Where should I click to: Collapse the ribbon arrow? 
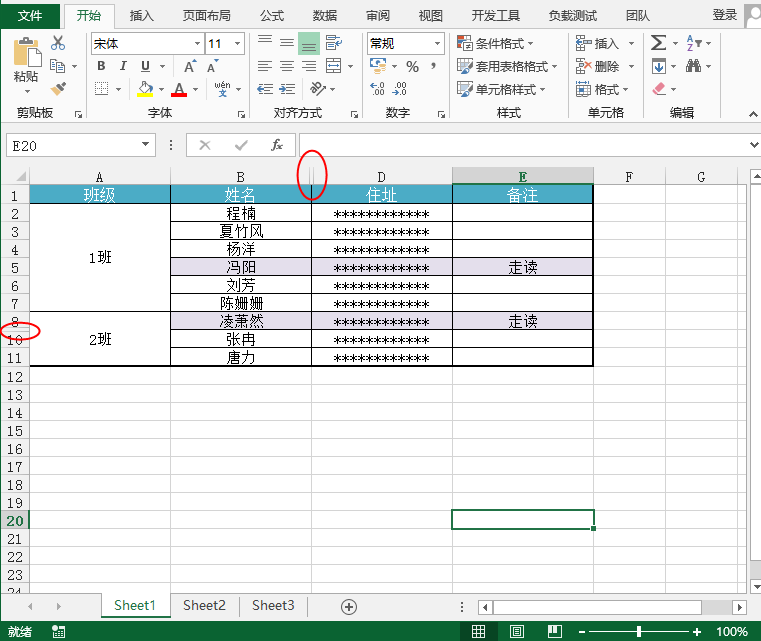click(x=753, y=114)
